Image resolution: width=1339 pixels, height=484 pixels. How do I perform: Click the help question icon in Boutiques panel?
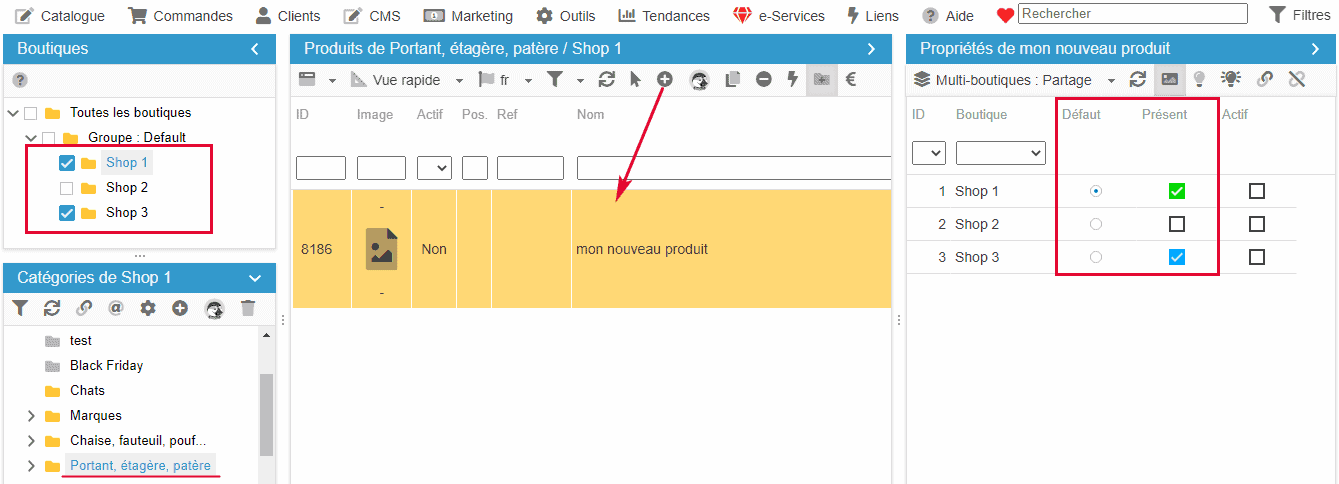point(20,80)
